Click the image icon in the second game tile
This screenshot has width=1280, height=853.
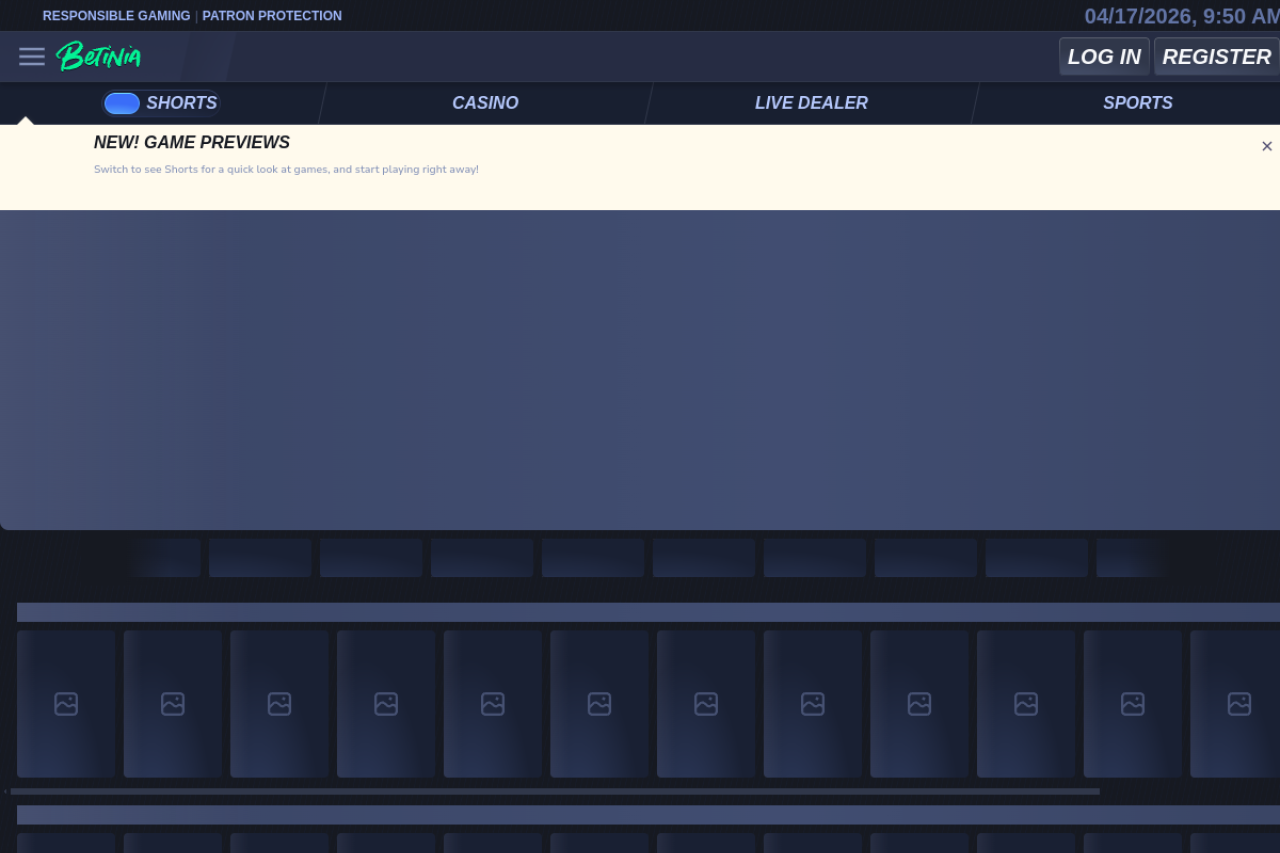(x=173, y=704)
